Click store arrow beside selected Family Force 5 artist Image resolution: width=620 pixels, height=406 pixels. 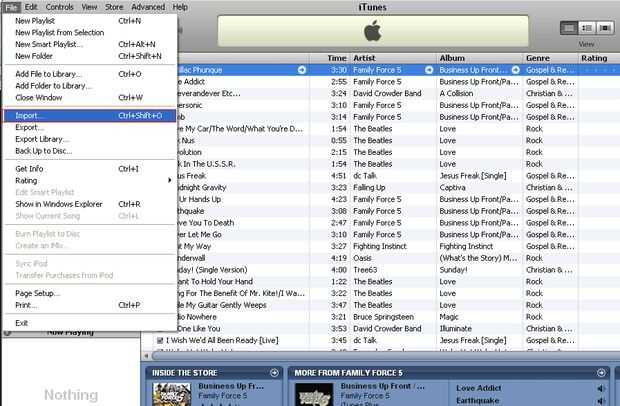(429, 70)
